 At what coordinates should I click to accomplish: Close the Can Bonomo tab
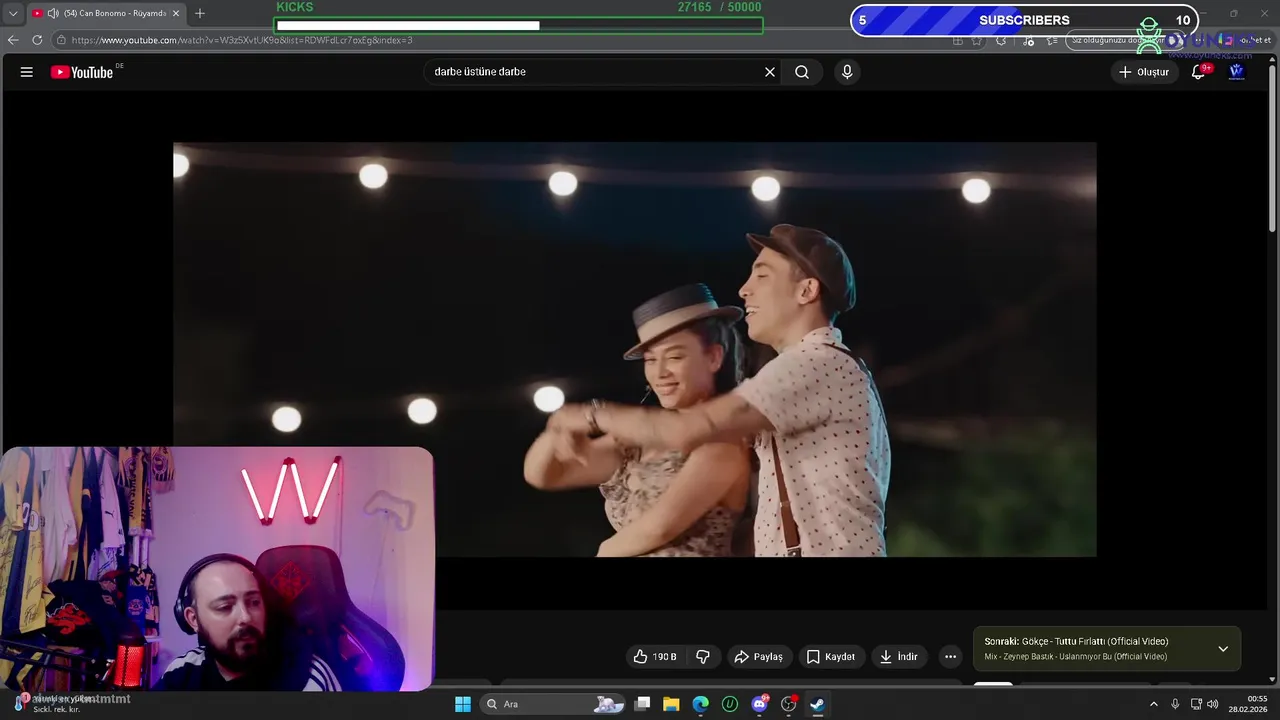(176, 13)
